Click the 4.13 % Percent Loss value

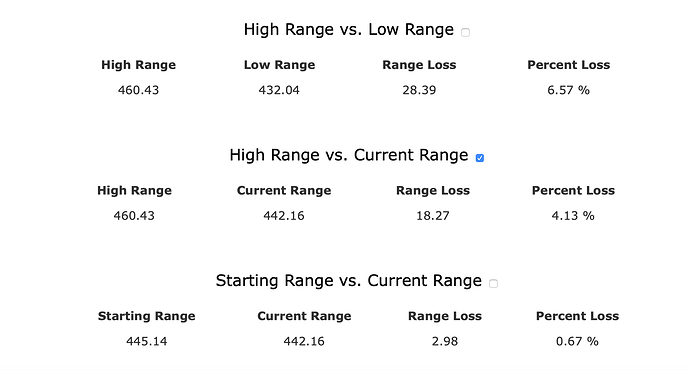573,216
